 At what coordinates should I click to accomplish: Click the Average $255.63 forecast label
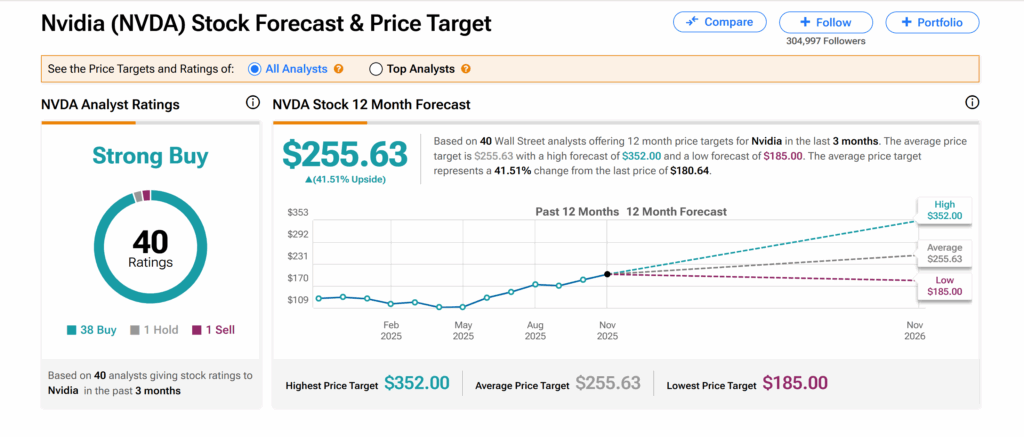[x=942, y=252]
